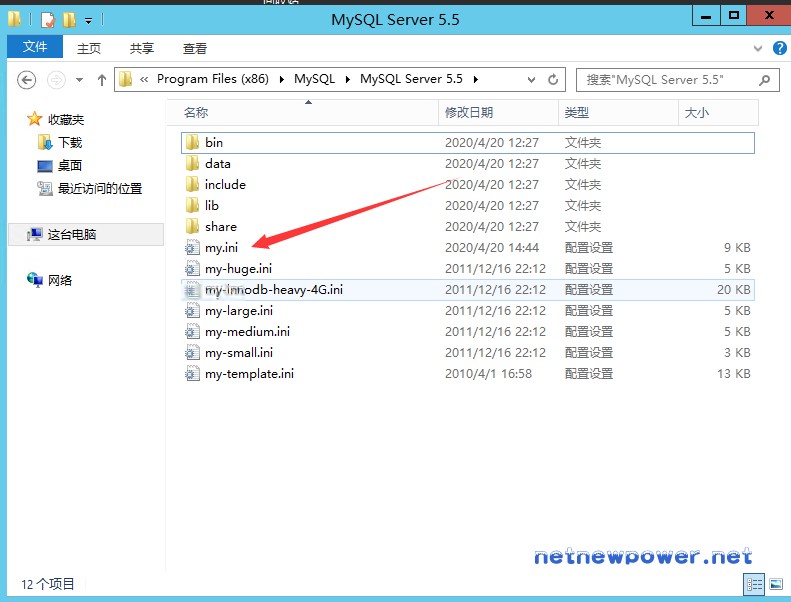This screenshot has height=602, width=791.
Task: Switch to large icons view layout
Action: 776,585
